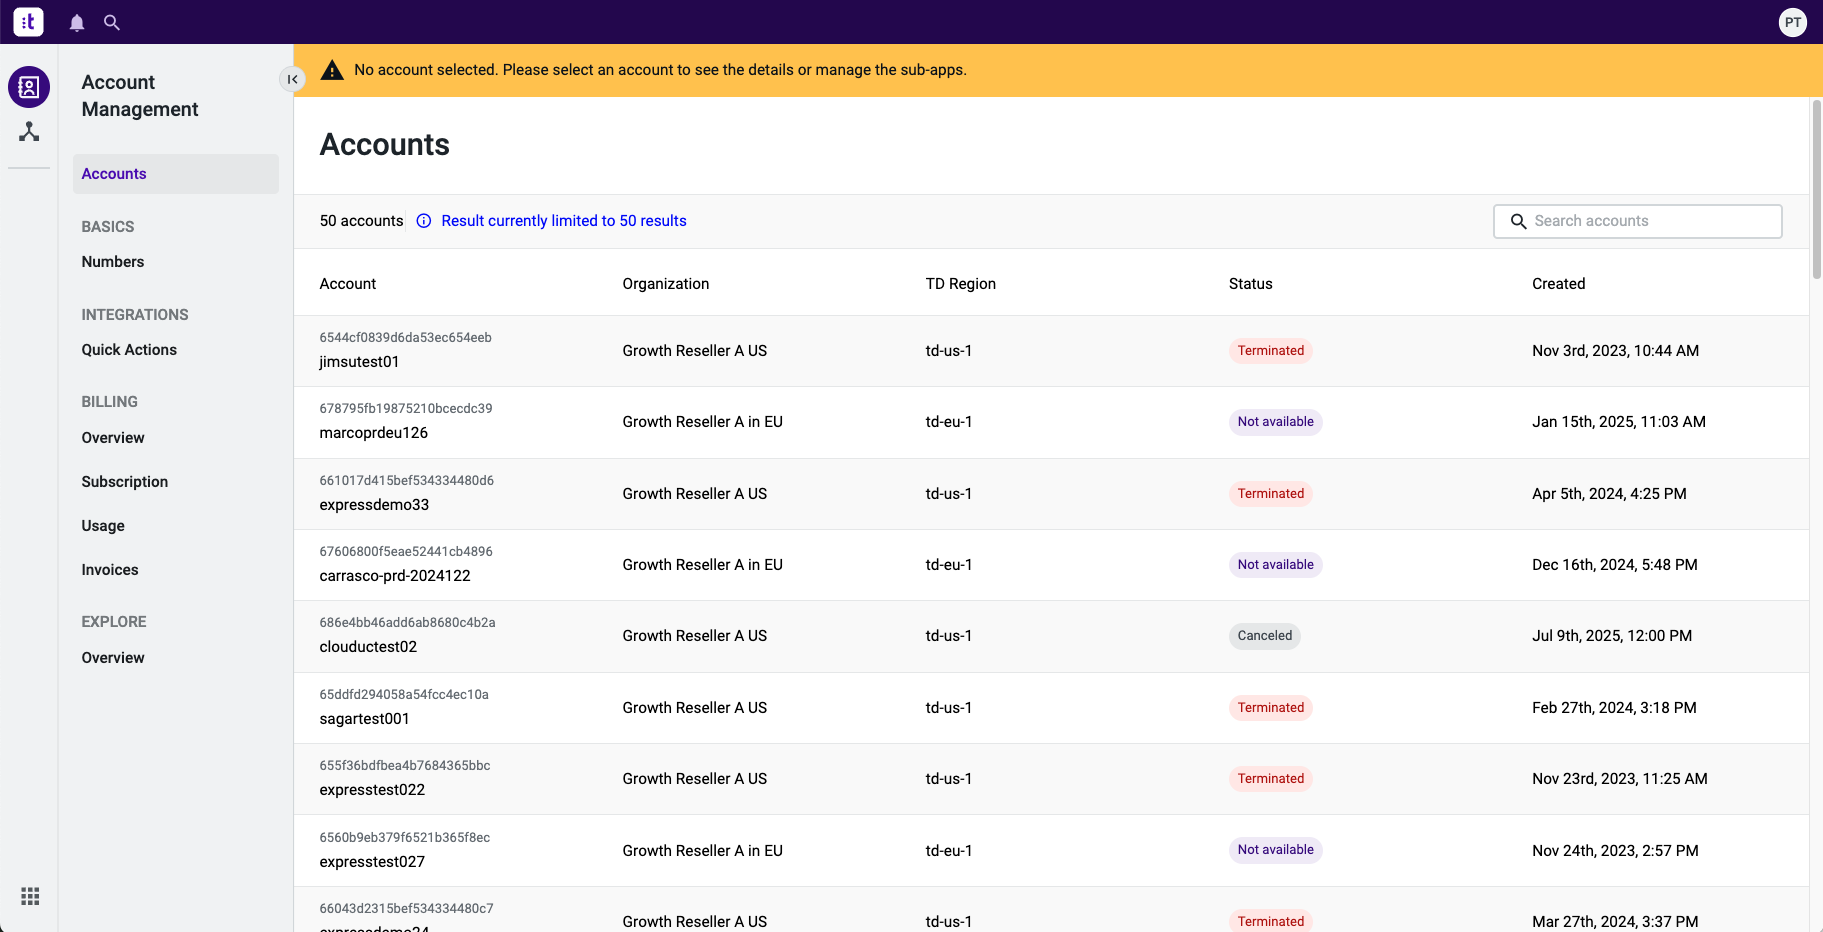Go to Quick Actions
This screenshot has height=932, width=1823.
129,350
